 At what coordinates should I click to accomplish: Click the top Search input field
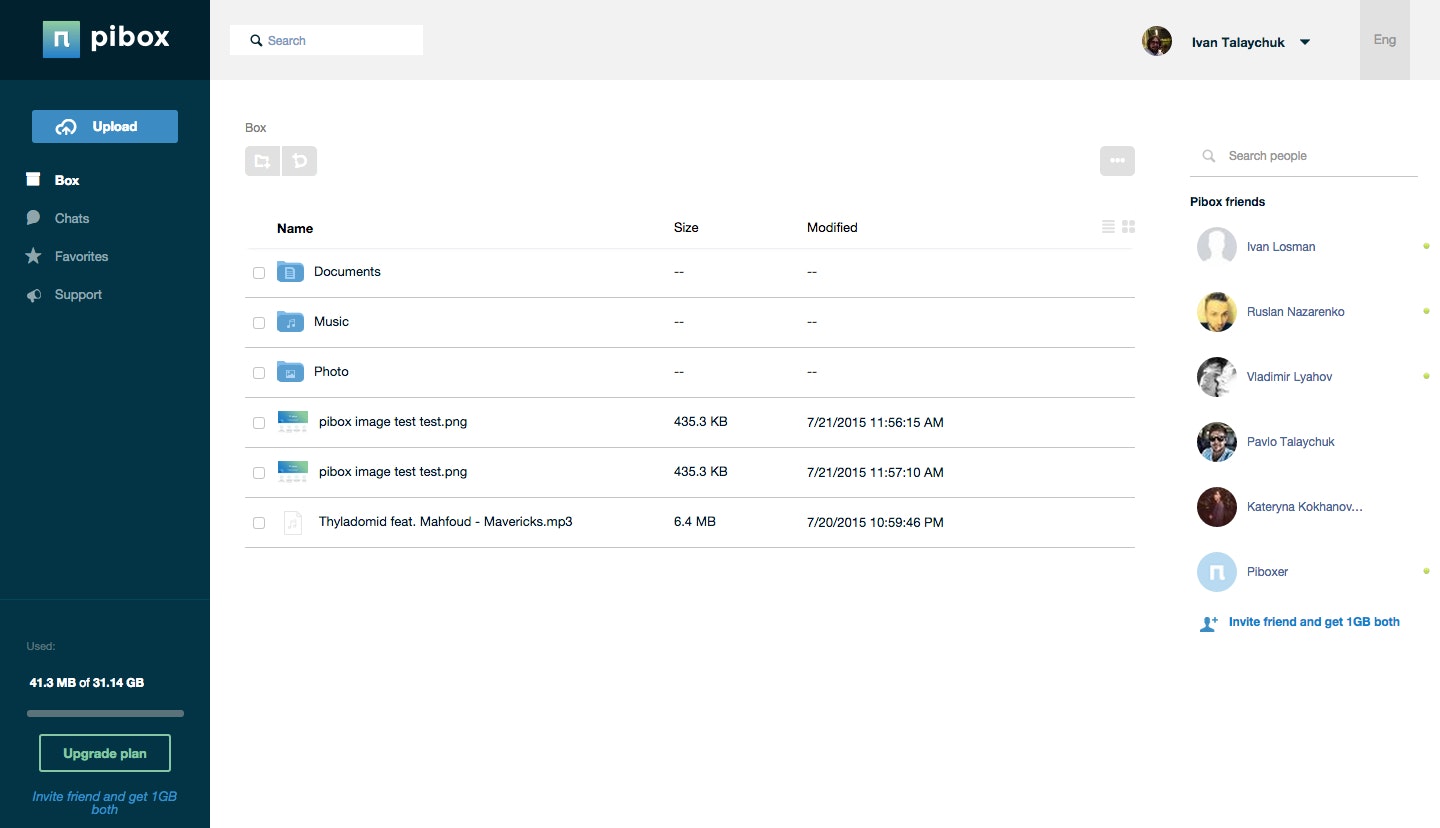(326, 40)
